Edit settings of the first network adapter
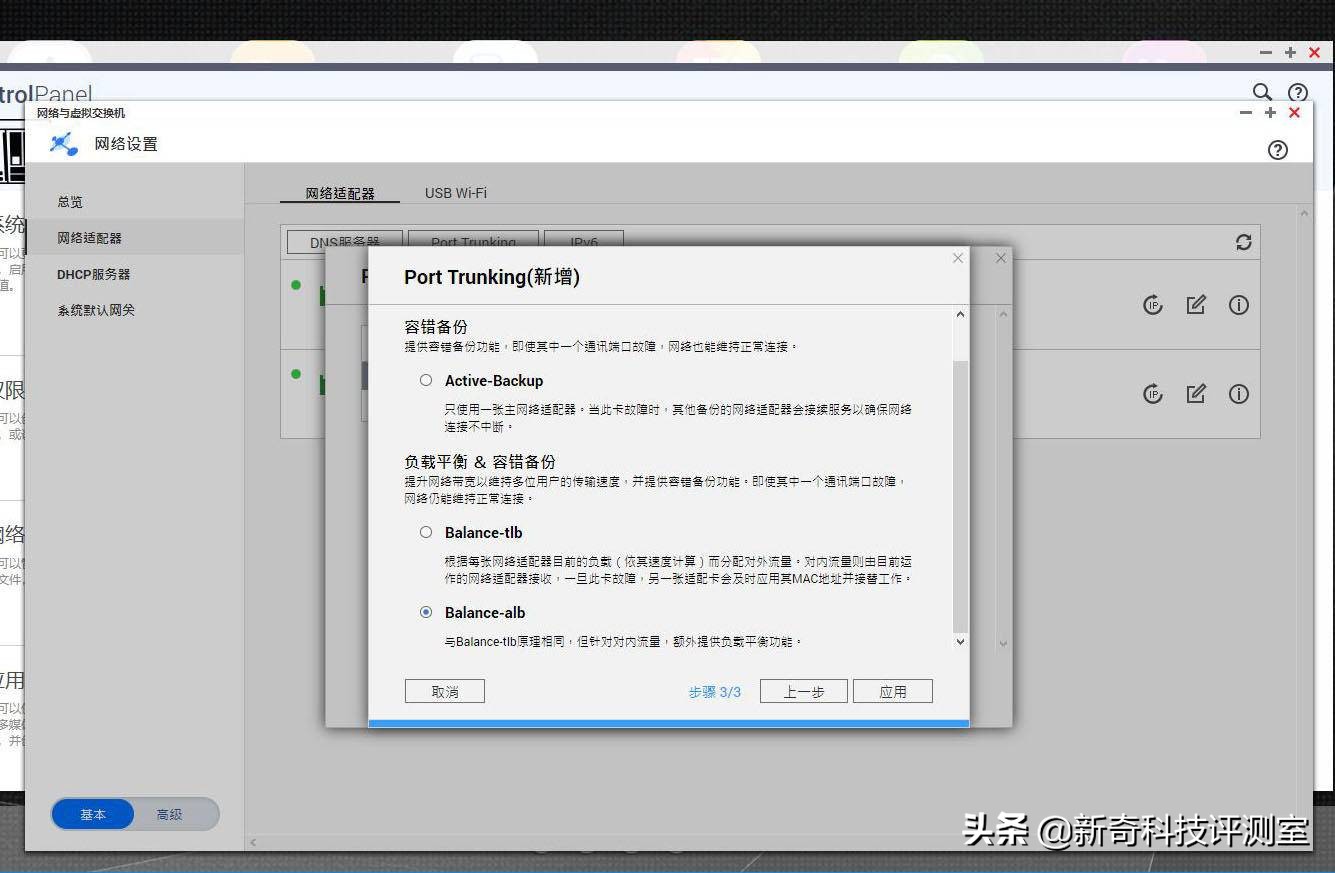The height and width of the screenshot is (873, 1335). click(x=1196, y=305)
